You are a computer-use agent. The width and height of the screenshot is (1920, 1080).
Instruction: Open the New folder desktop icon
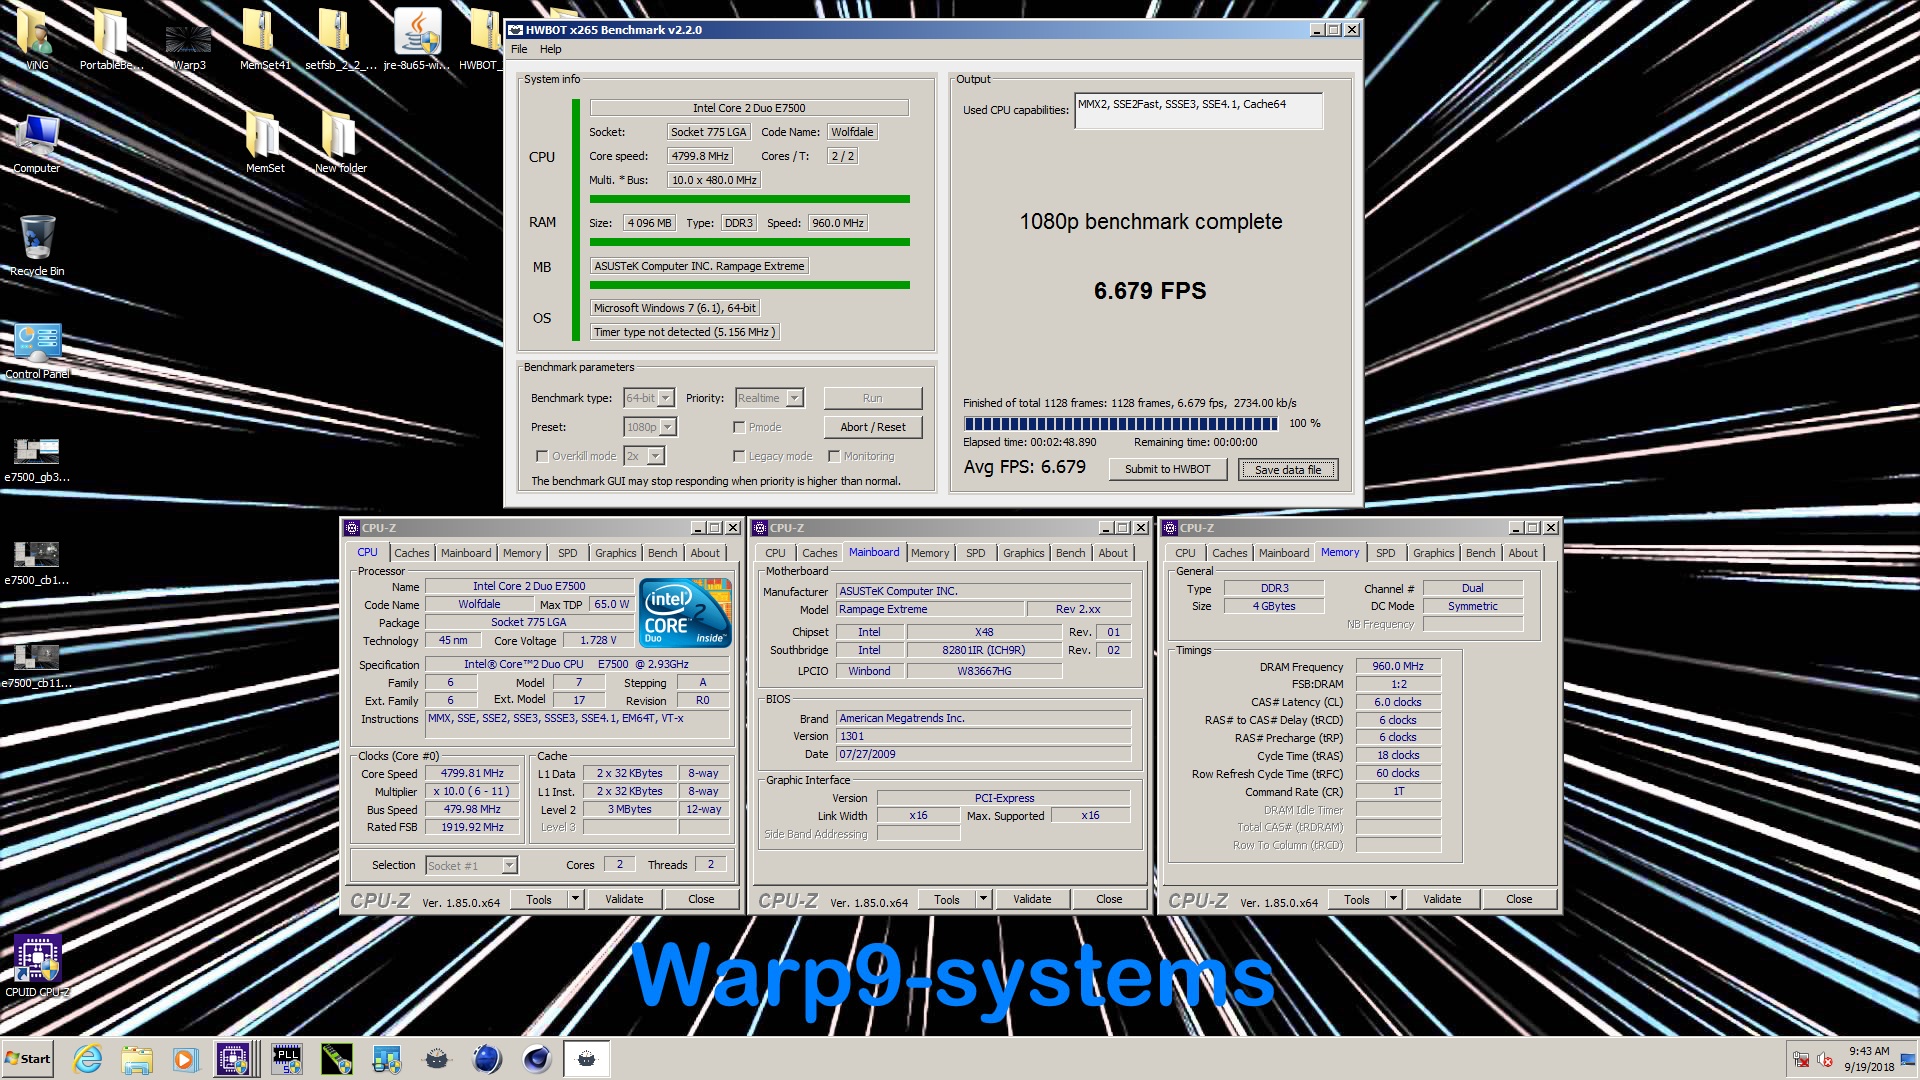(x=340, y=141)
